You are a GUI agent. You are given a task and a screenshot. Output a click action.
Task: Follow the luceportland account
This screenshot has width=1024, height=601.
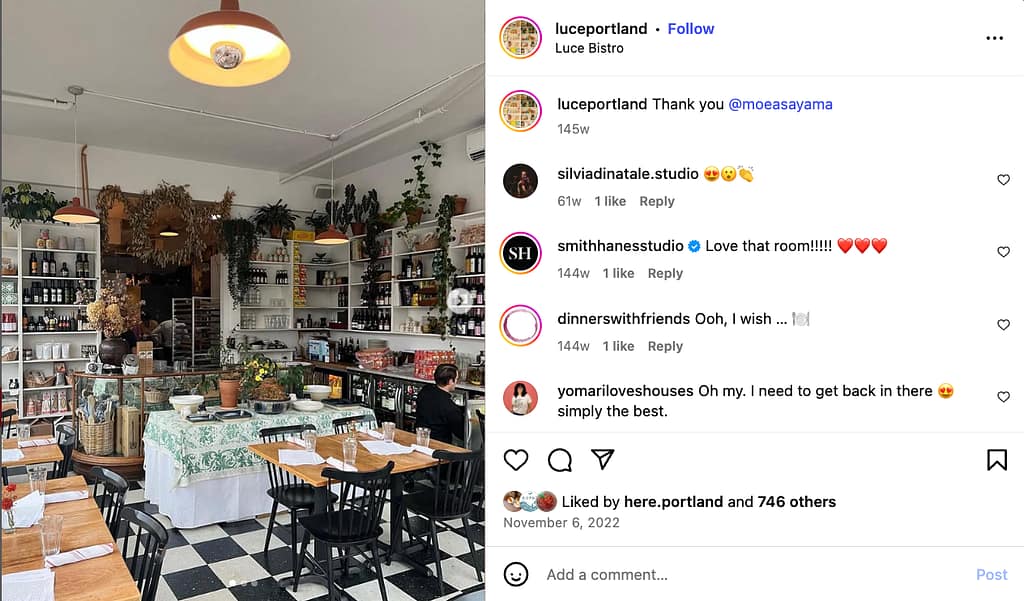pos(690,29)
